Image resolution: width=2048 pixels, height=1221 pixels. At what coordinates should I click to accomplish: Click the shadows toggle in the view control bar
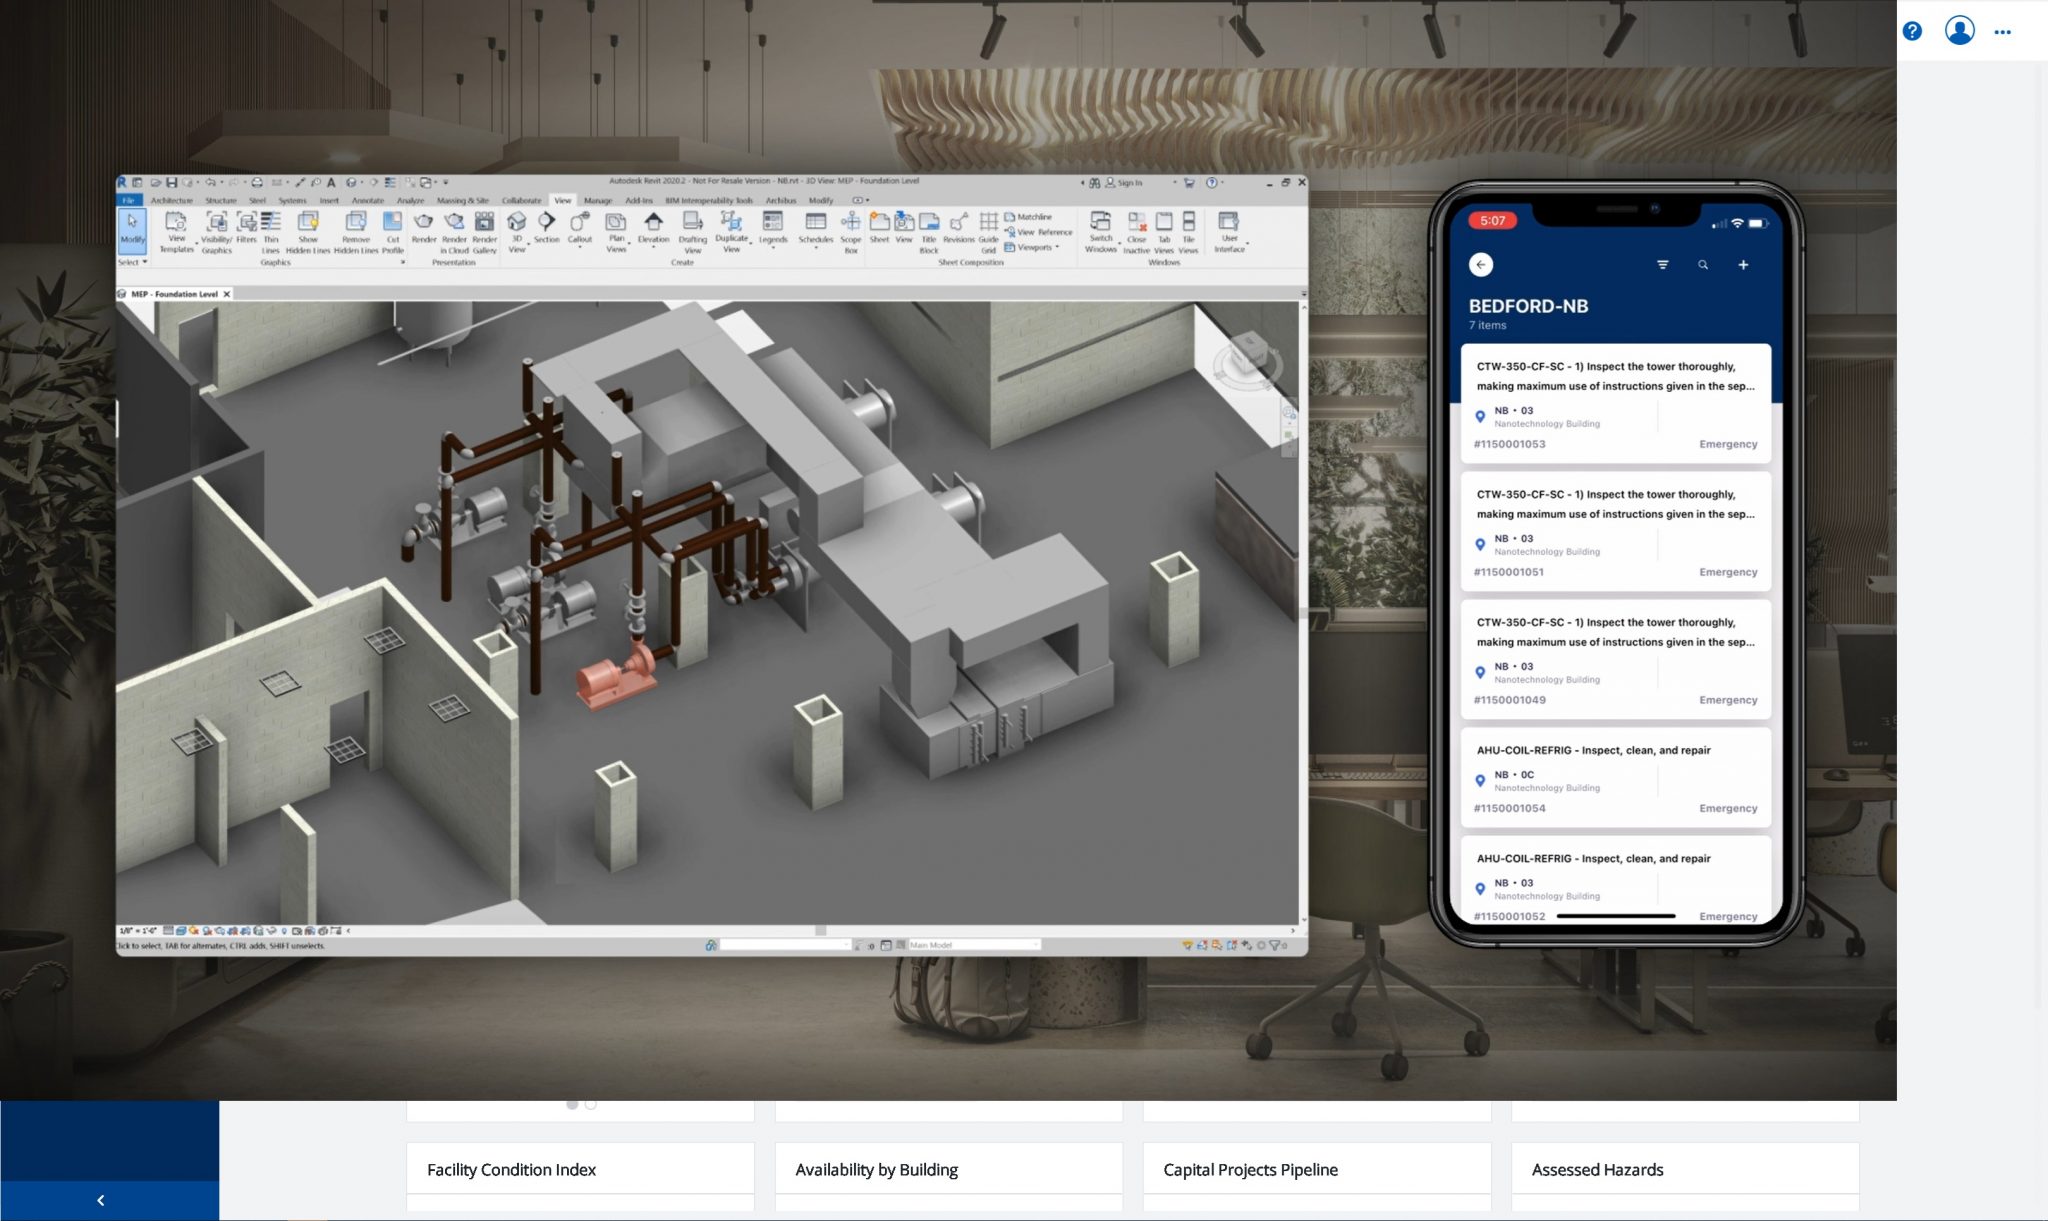coord(205,932)
